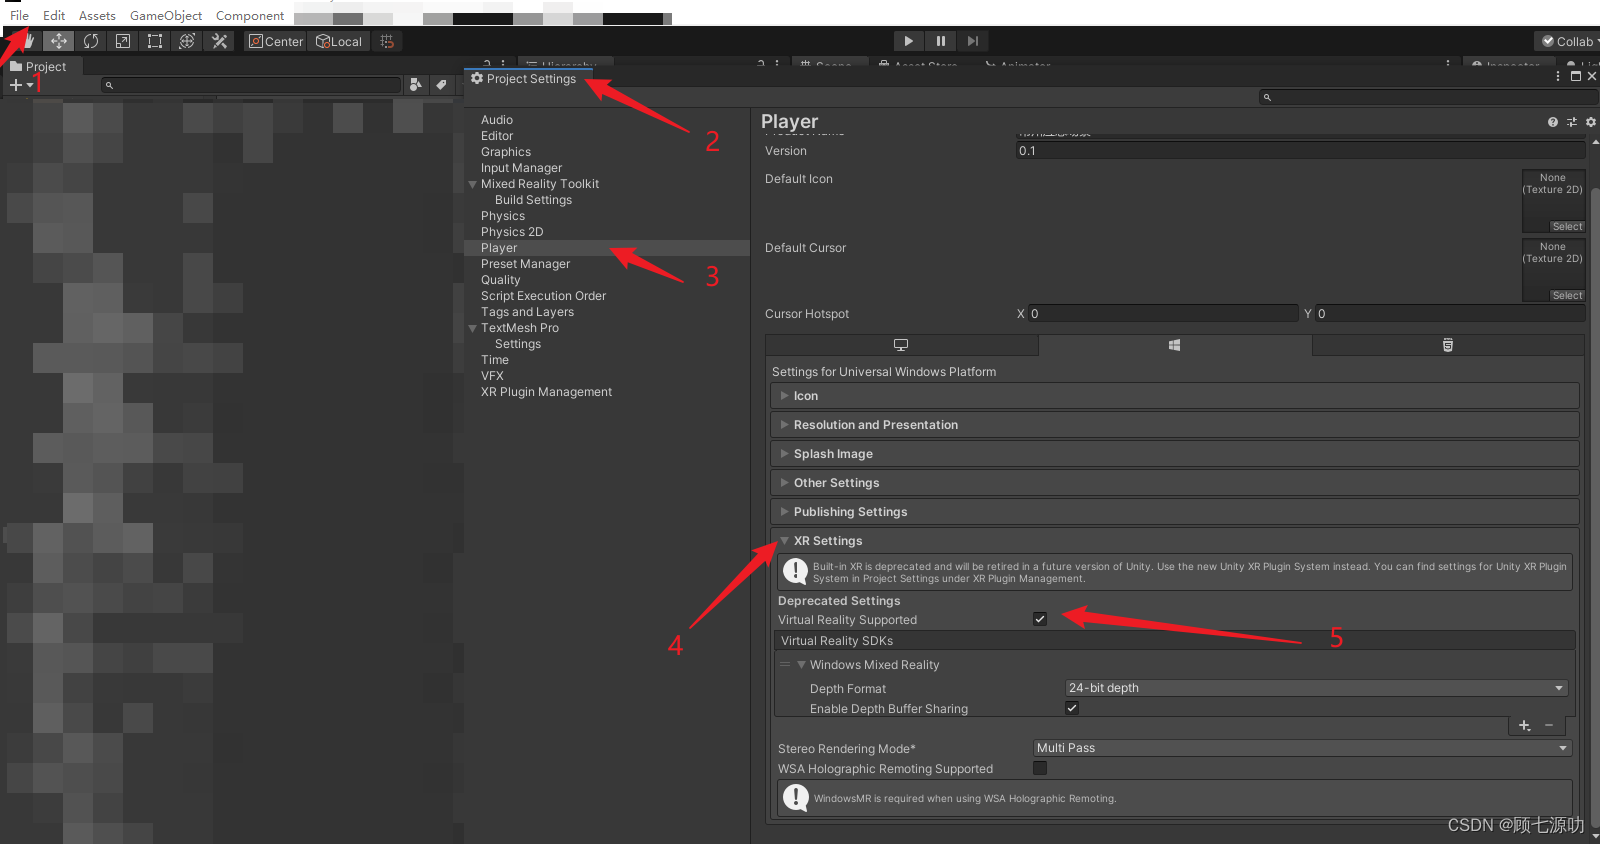
Task: Toggle Enable Depth Buffer Sharing checkbox
Action: click(x=1072, y=708)
